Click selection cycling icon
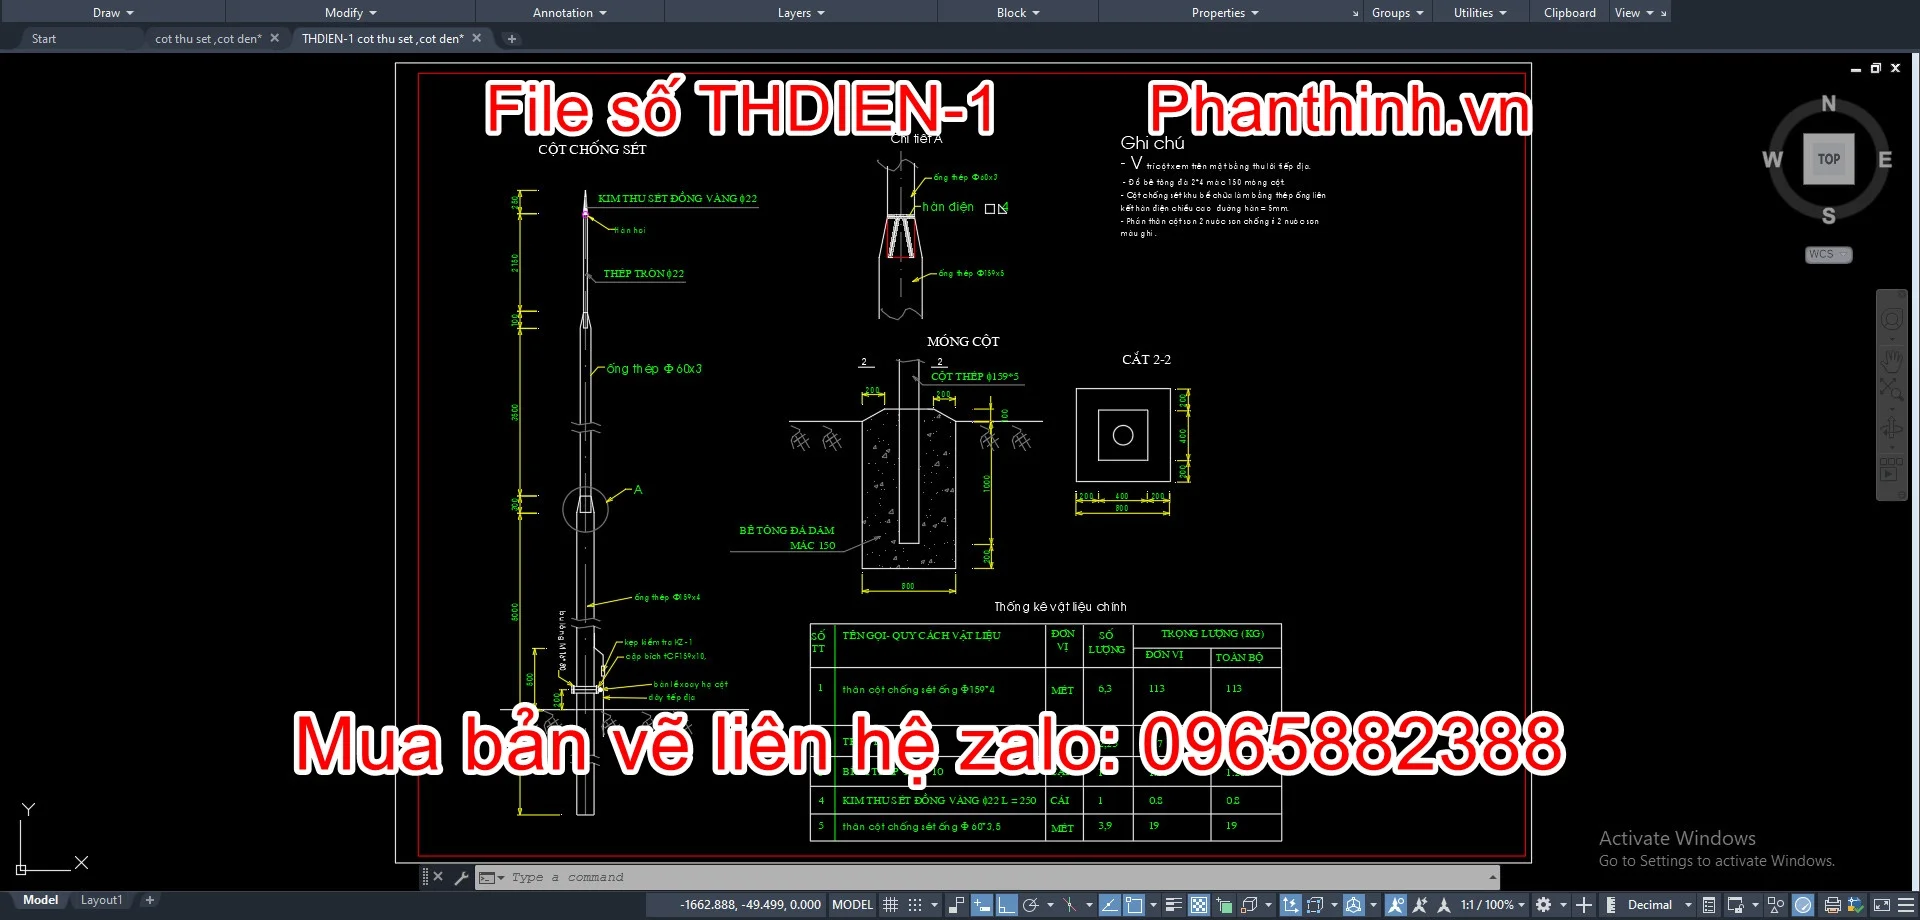Screen dimensions: 1920x920 1224,905
